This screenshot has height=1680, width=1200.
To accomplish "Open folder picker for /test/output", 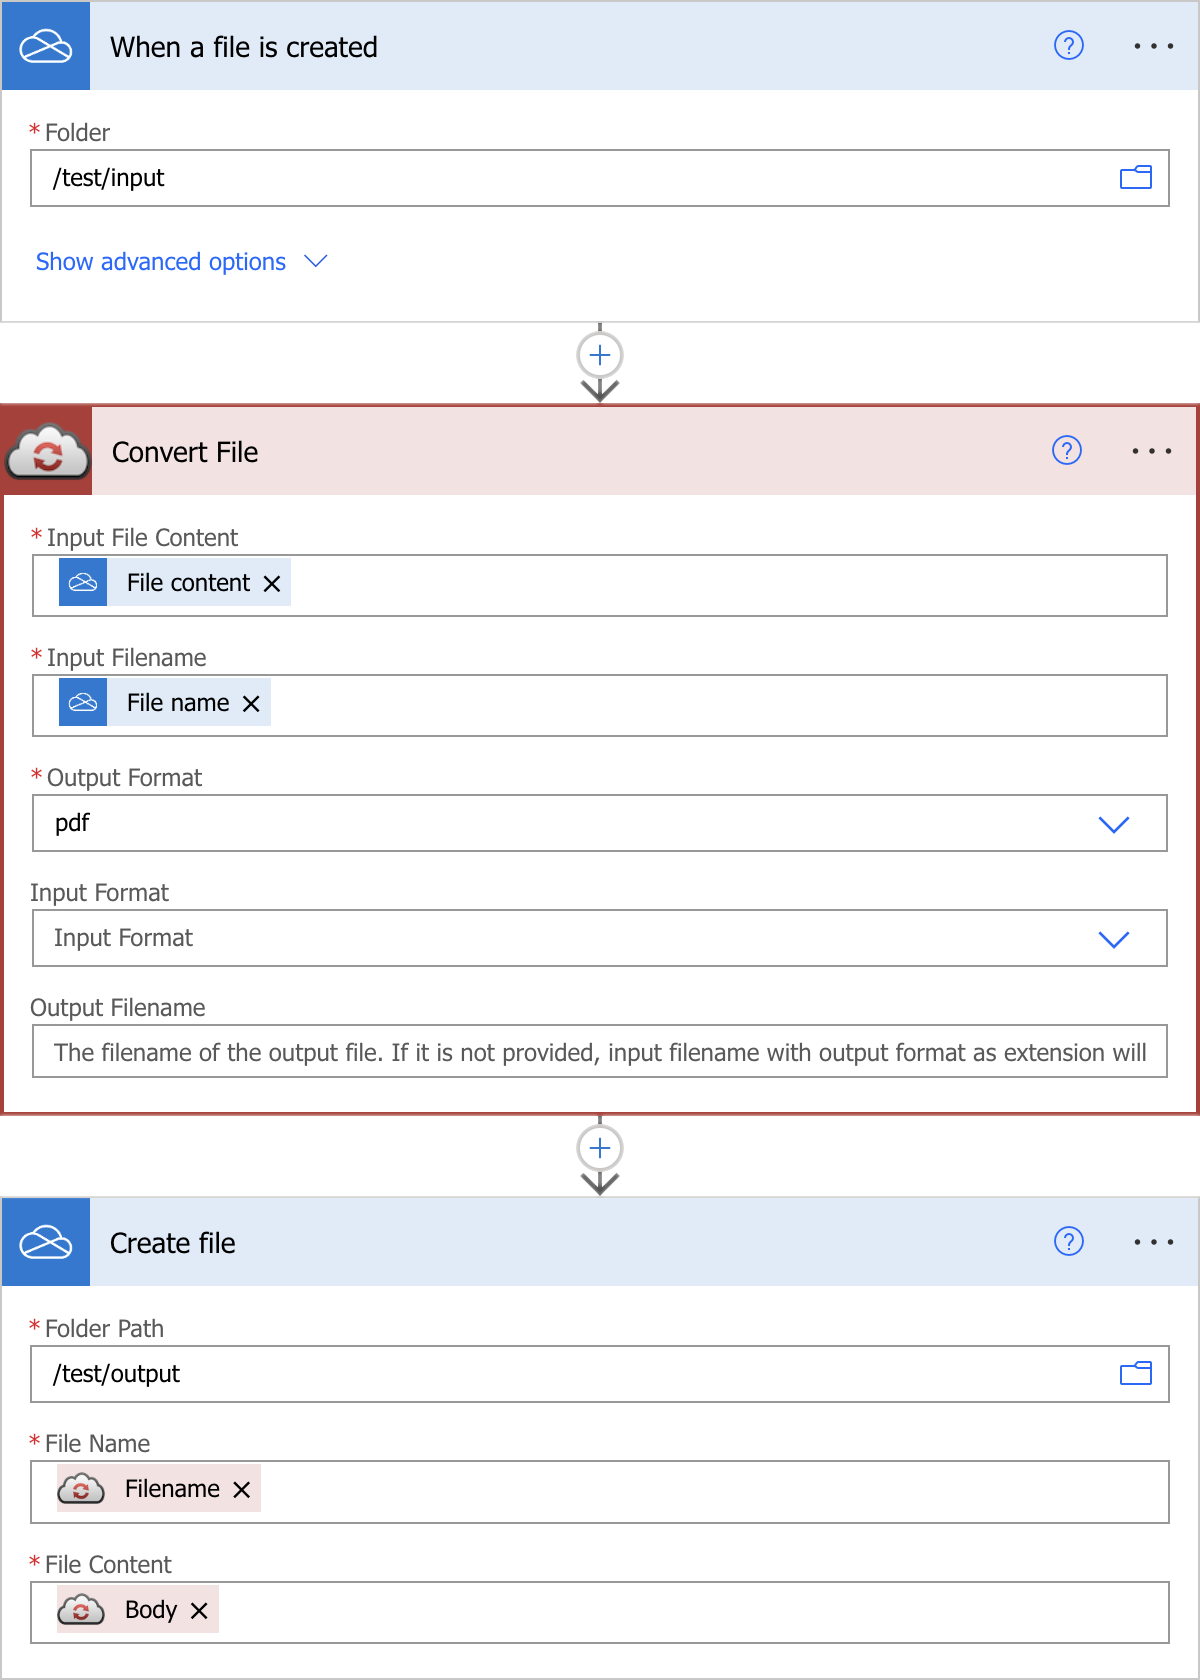I will coord(1136,1374).
